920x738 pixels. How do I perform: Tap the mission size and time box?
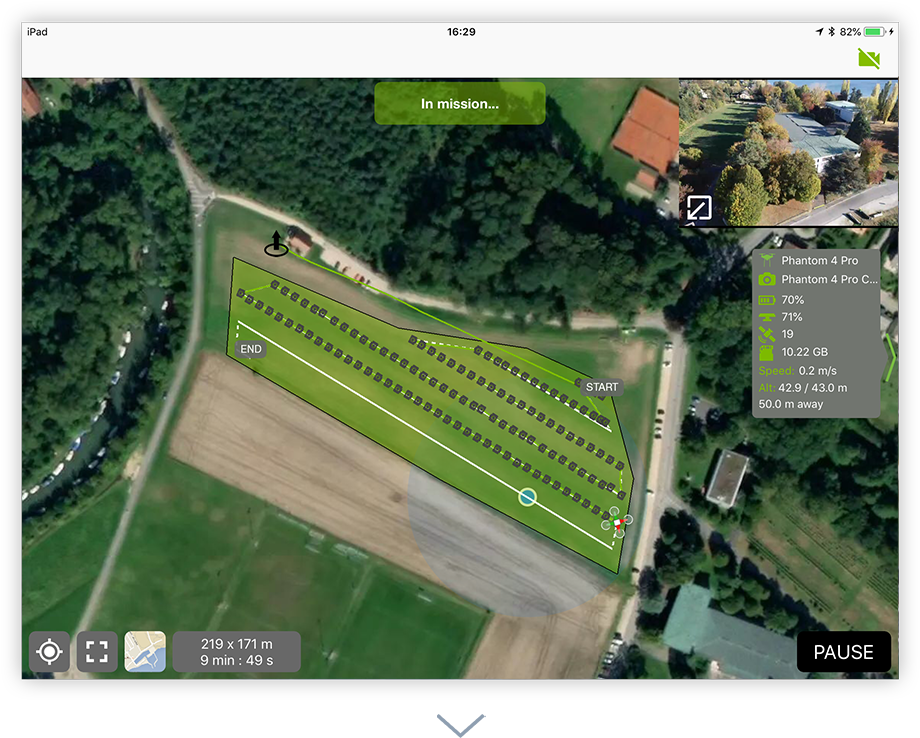237,652
